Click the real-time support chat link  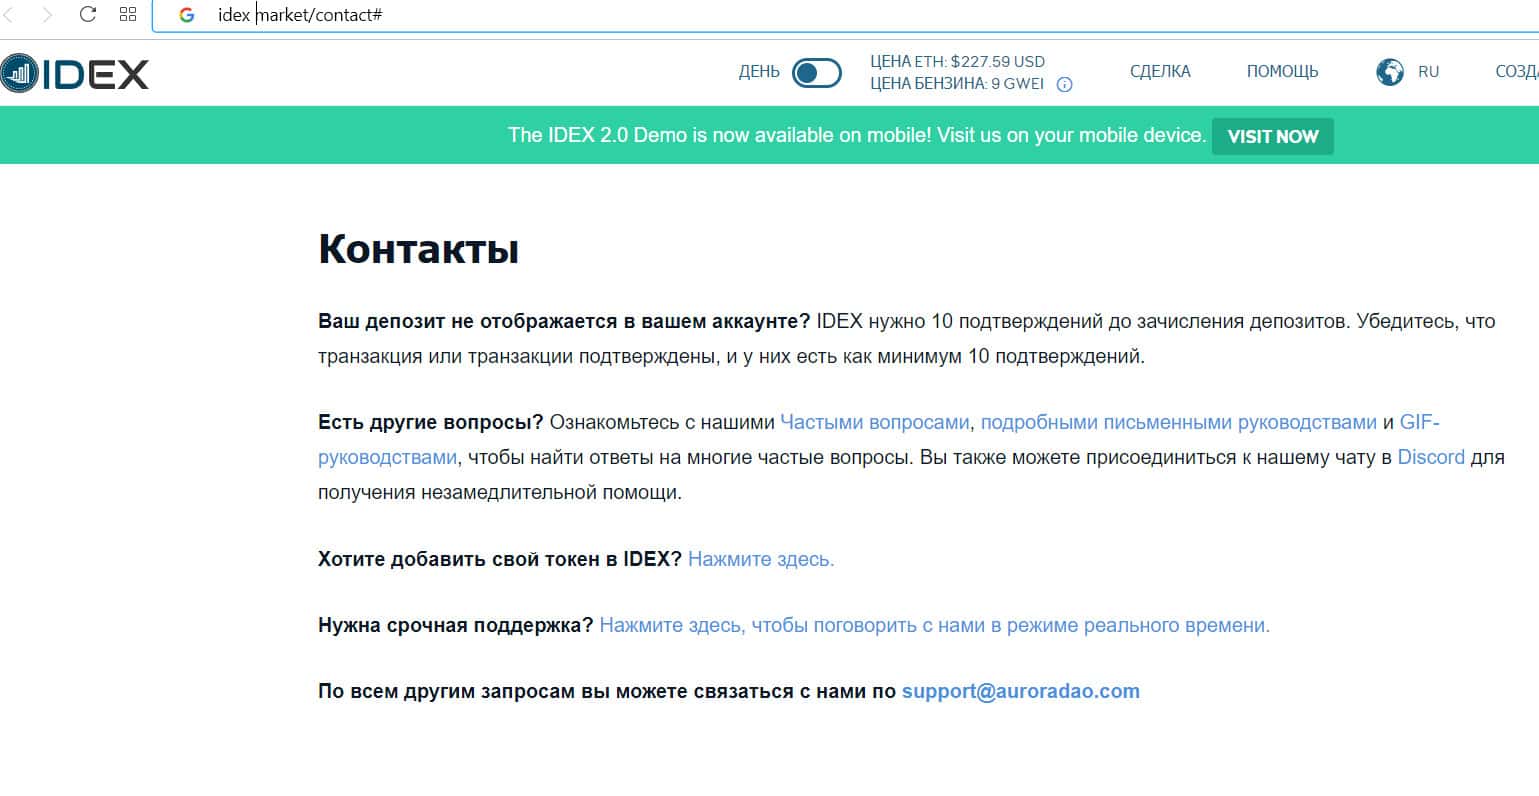(935, 626)
